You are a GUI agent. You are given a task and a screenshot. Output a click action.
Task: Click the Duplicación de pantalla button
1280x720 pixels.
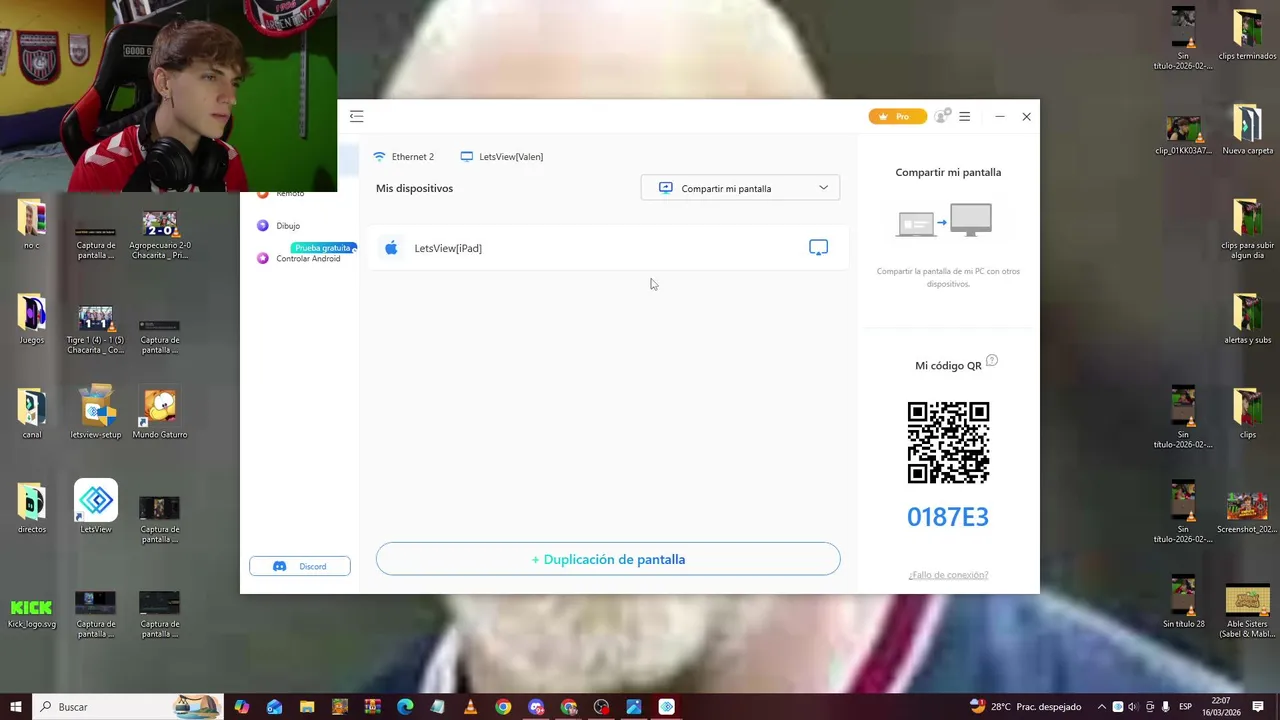608,559
